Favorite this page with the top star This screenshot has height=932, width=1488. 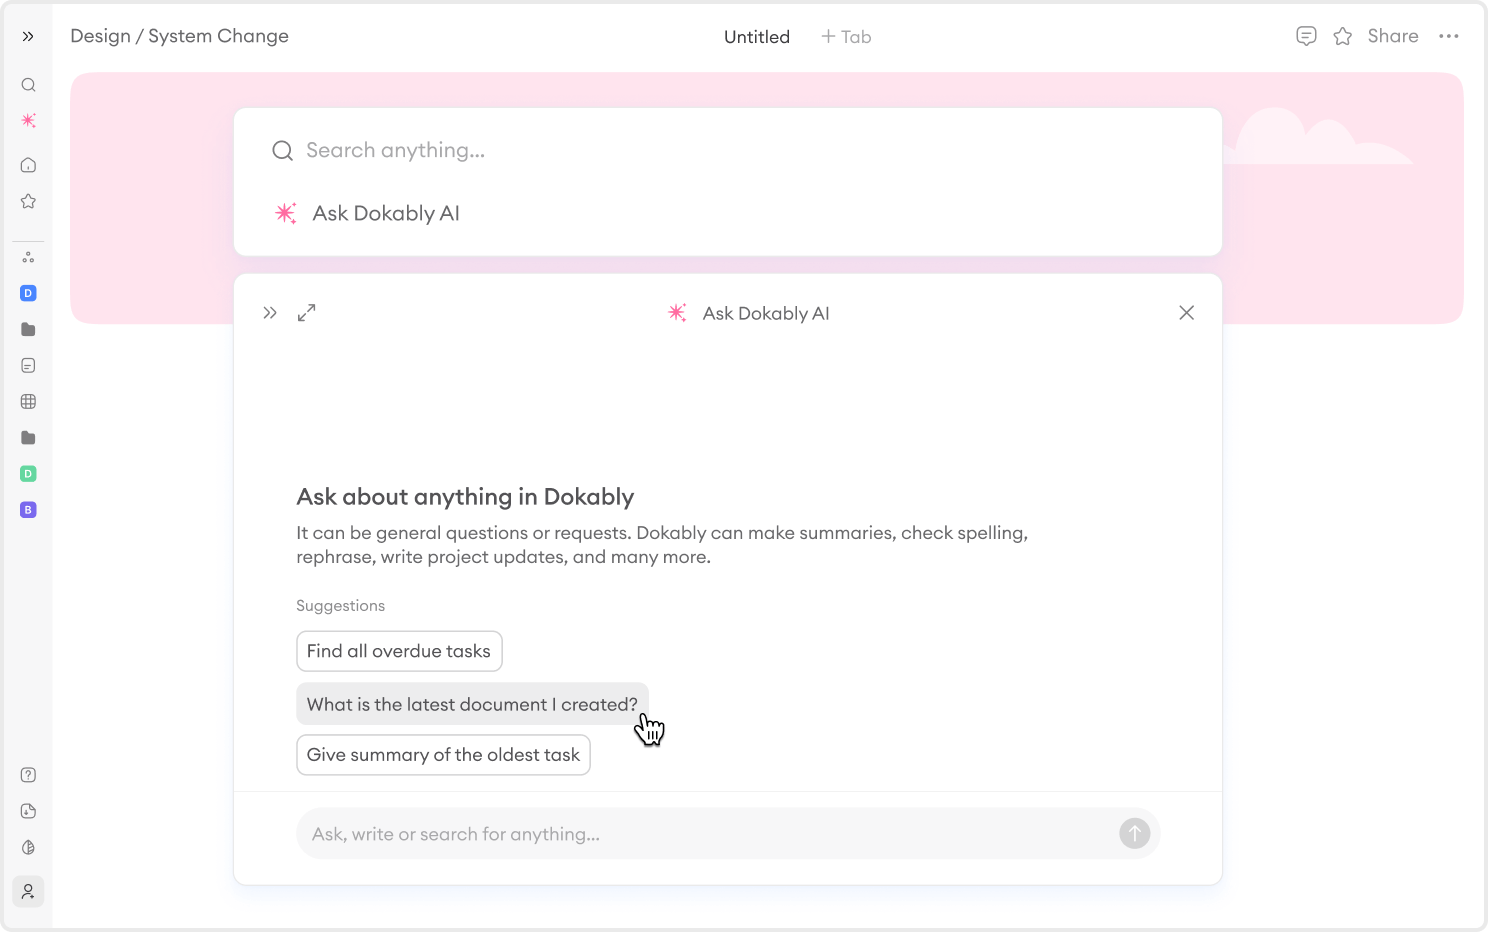click(1343, 36)
